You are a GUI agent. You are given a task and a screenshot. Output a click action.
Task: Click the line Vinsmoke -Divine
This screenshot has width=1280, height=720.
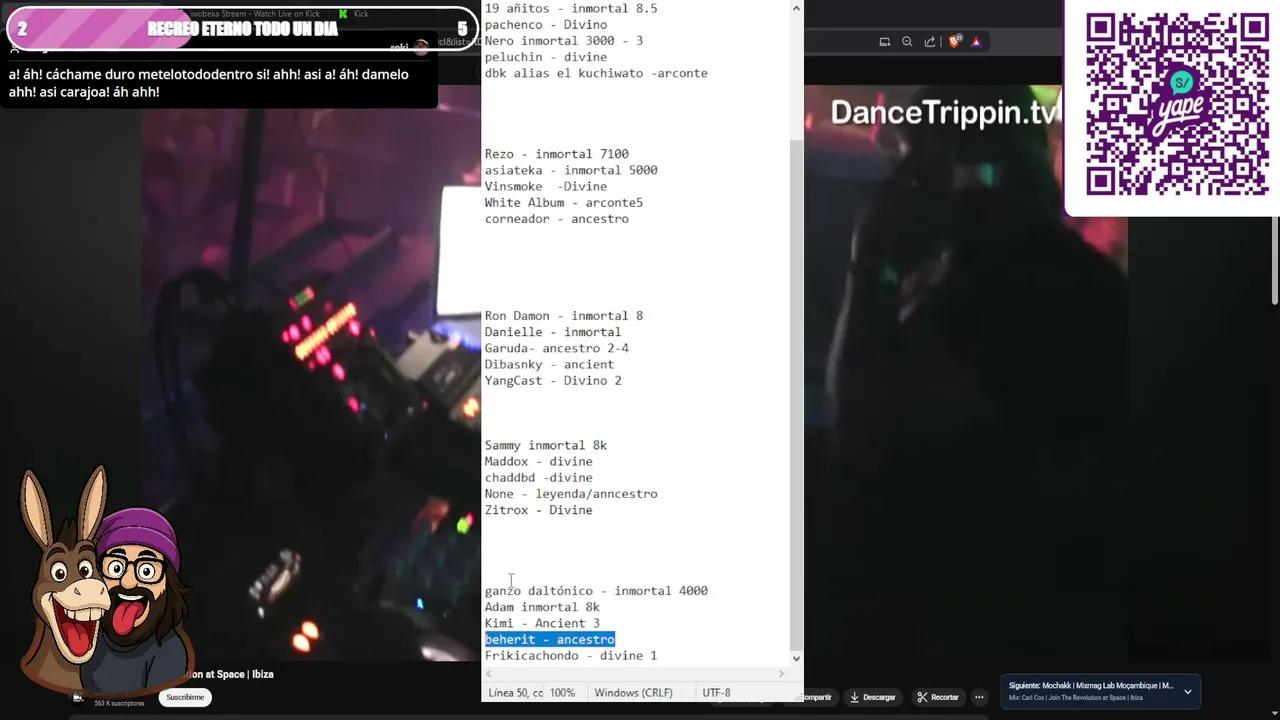546,186
